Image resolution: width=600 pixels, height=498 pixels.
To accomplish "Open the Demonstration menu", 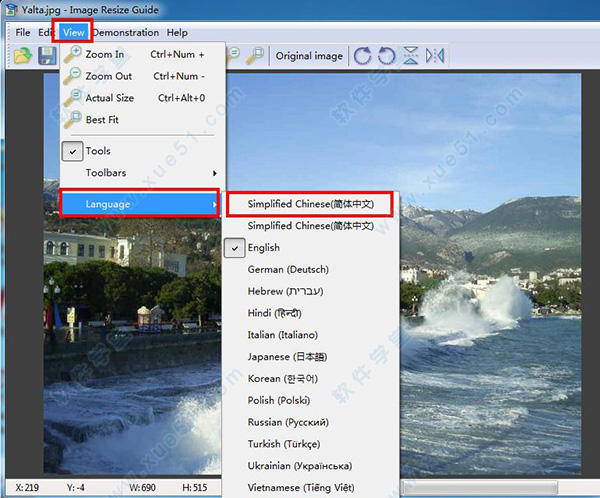I will (126, 33).
